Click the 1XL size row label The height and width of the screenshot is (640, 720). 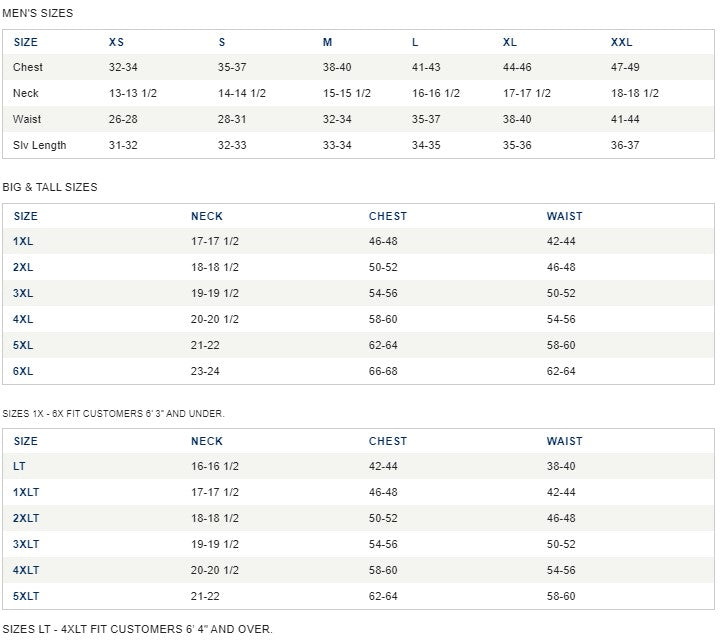[x=23, y=241]
